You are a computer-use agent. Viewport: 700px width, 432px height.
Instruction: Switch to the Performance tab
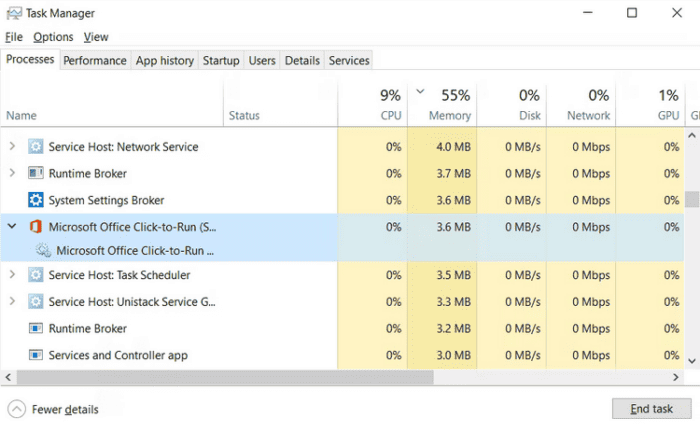coord(95,60)
